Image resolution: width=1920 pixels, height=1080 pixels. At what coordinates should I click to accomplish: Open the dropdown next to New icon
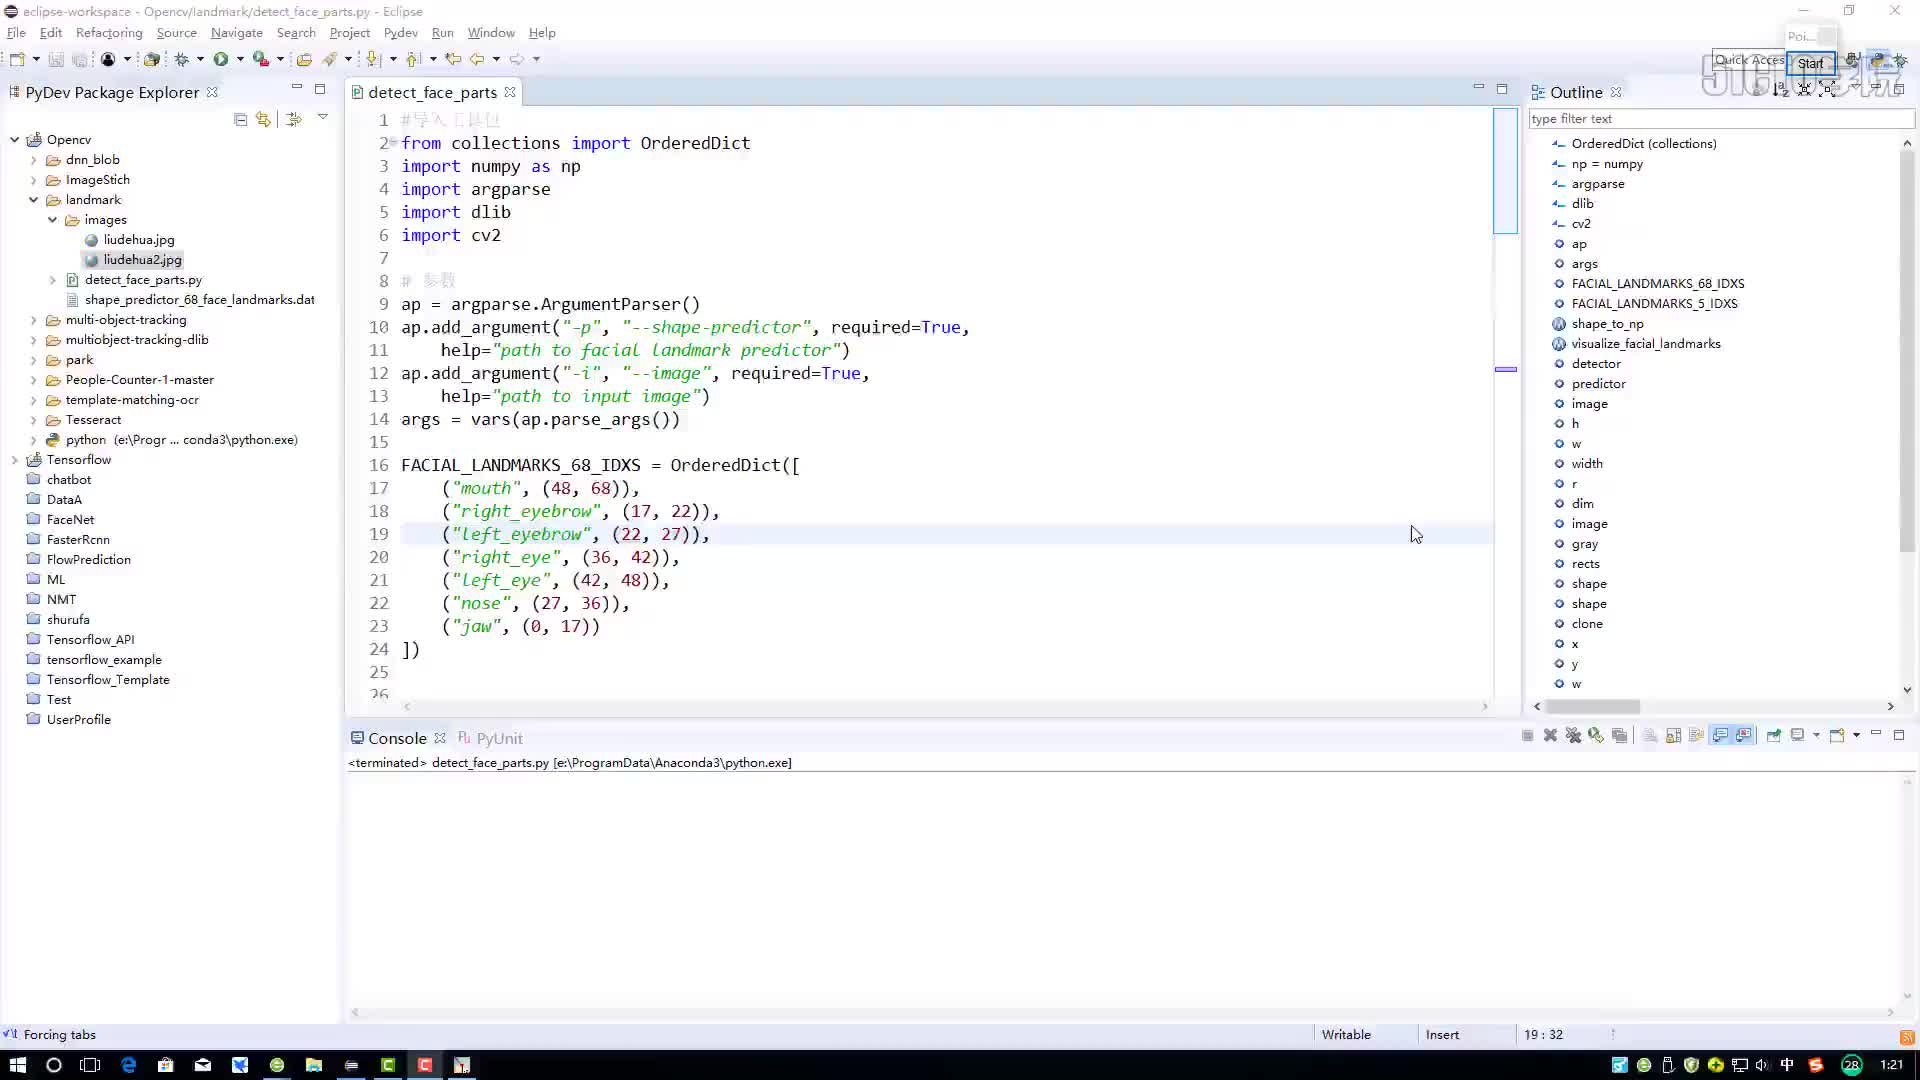pyautogui.click(x=36, y=59)
